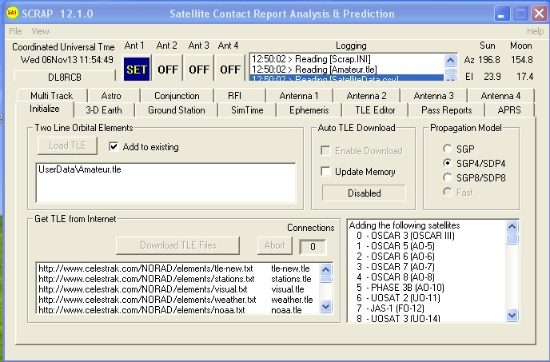Click the Download TLE Files button

coord(178,245)
